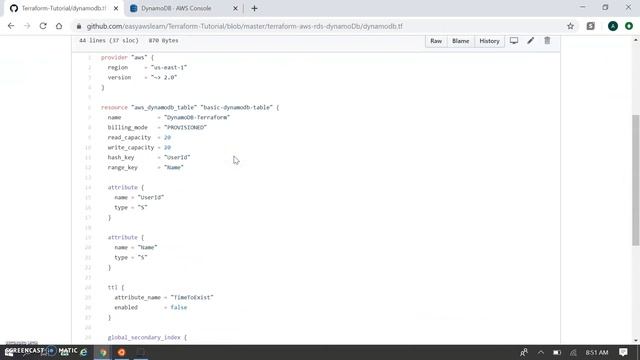
Task: Click the scrollbar up arrow
Action: point(636,40)
